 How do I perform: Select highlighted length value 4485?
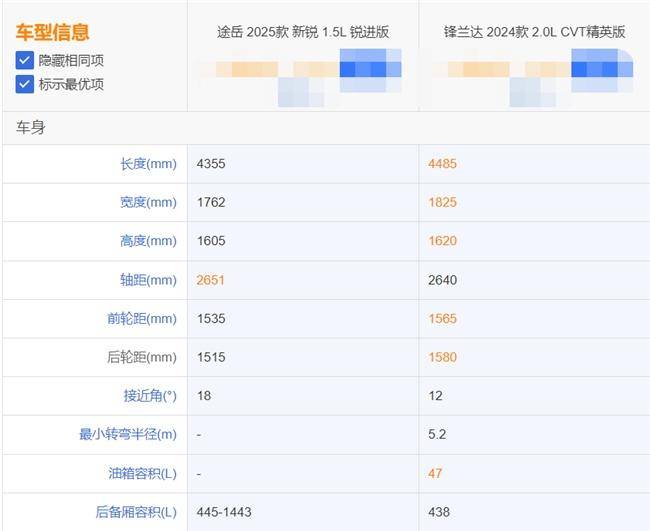tap(442, 164)
